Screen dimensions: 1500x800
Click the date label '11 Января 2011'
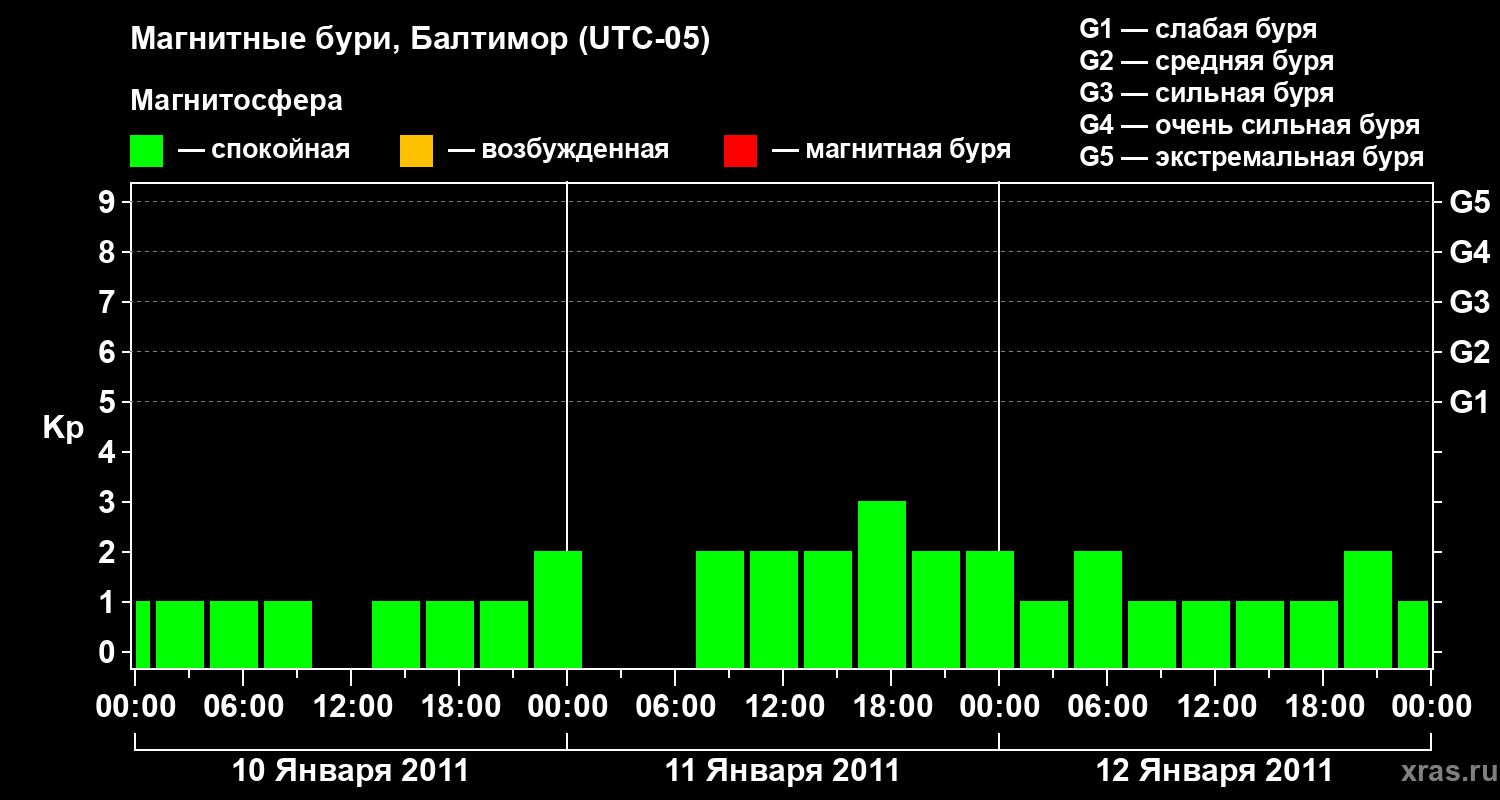[x=782, y=771]
